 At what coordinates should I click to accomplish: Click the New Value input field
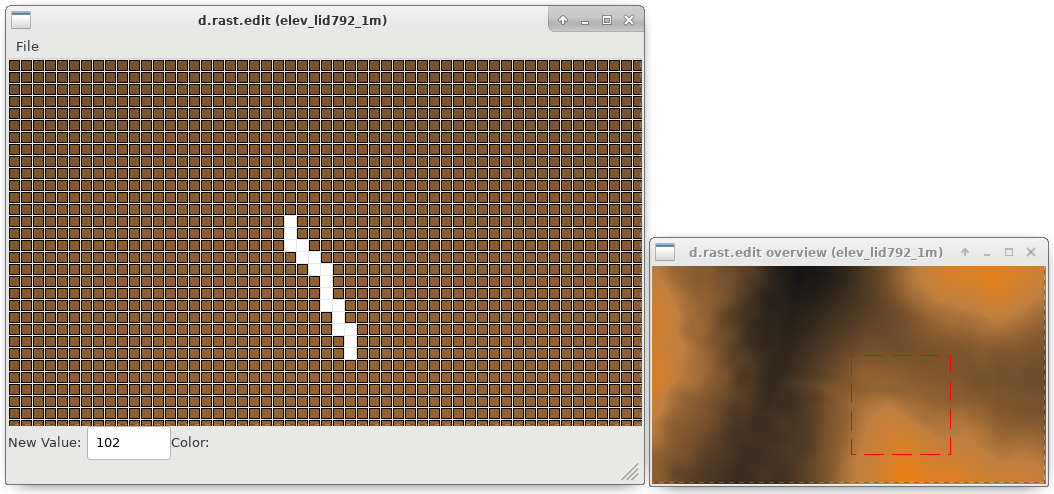[128, 443]
